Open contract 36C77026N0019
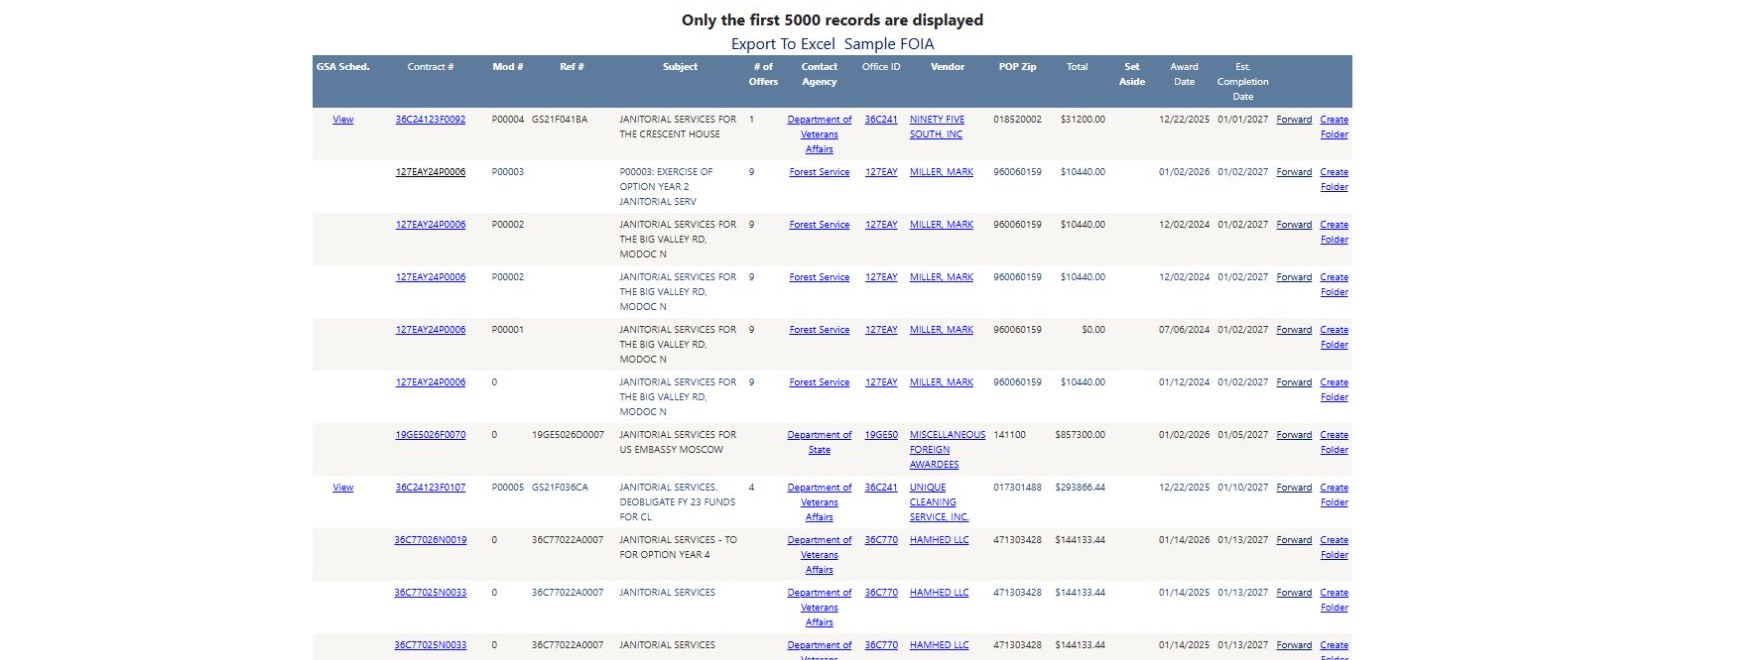 430,540
